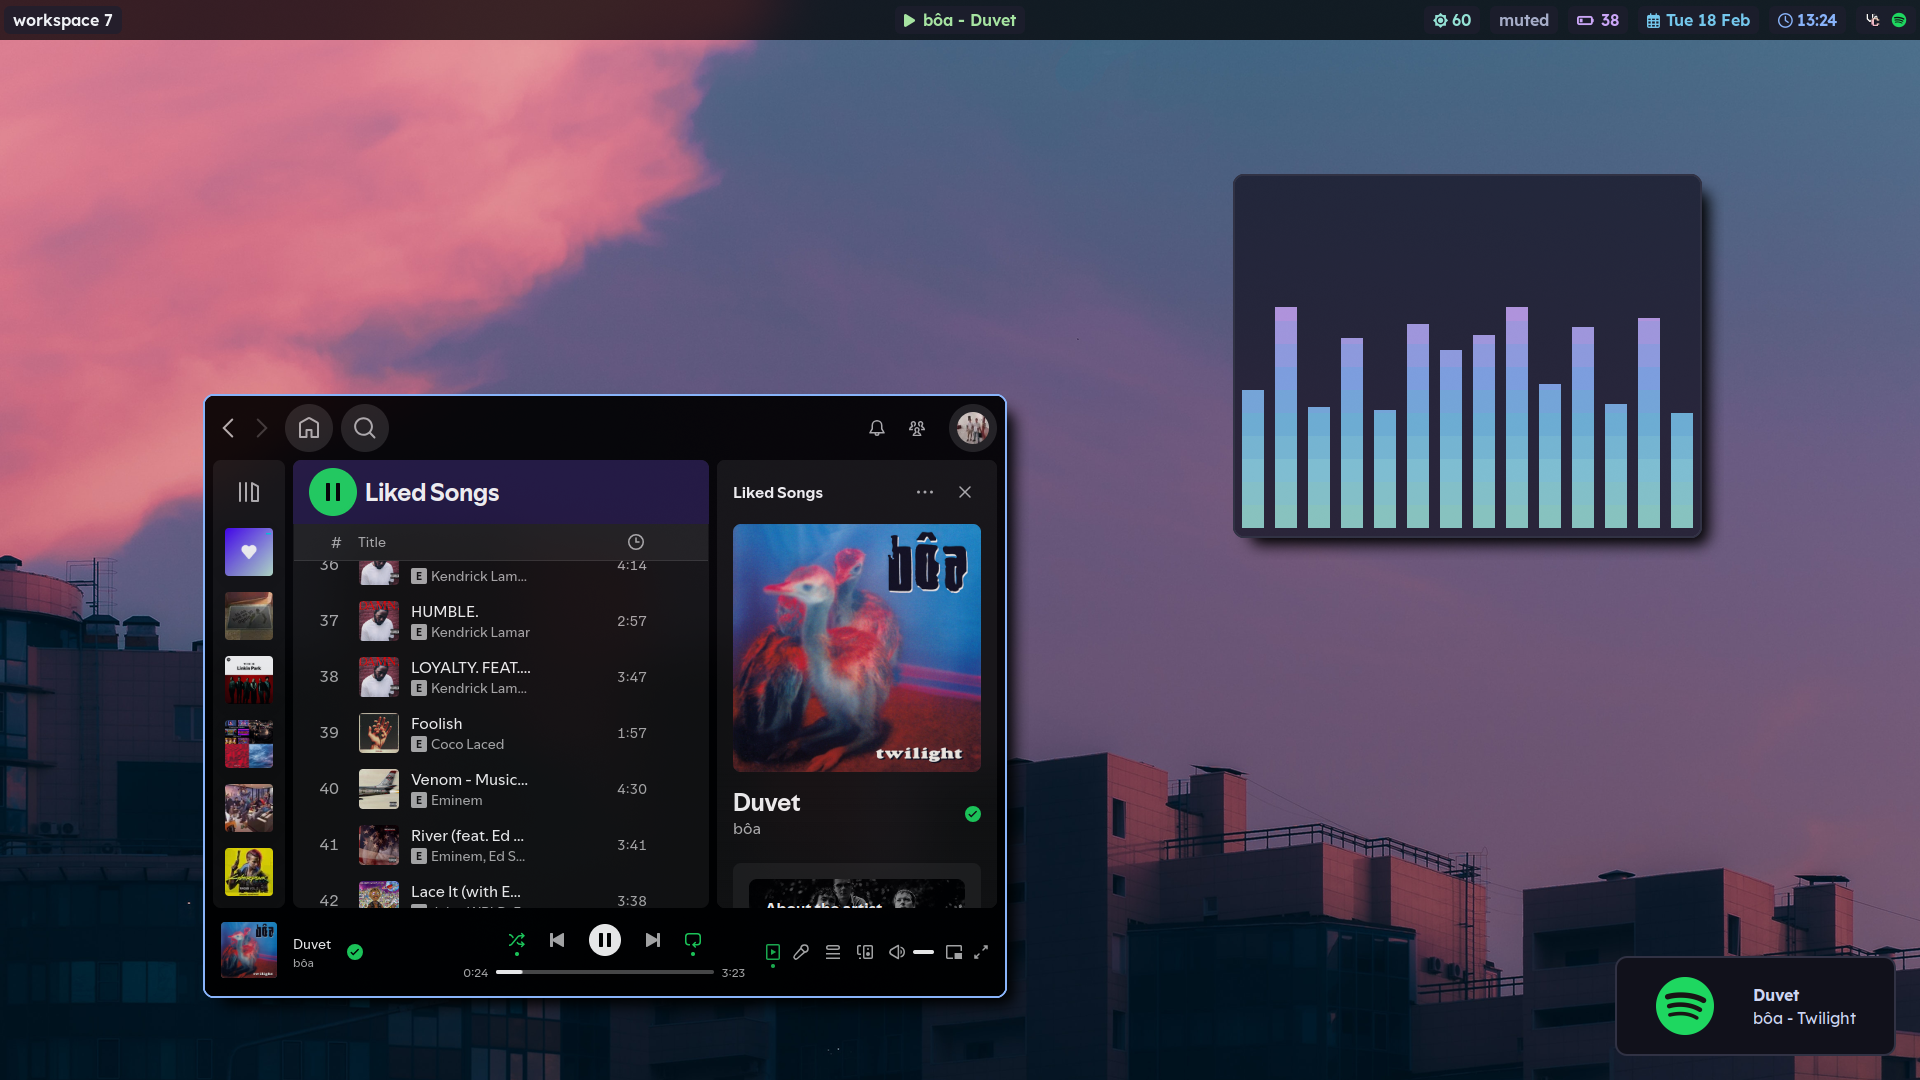Image resolution: width=1920 pixels, height=1080 pixels.
Task: Select the Venom - Music track by Eminem
Action: pos(501,789)
